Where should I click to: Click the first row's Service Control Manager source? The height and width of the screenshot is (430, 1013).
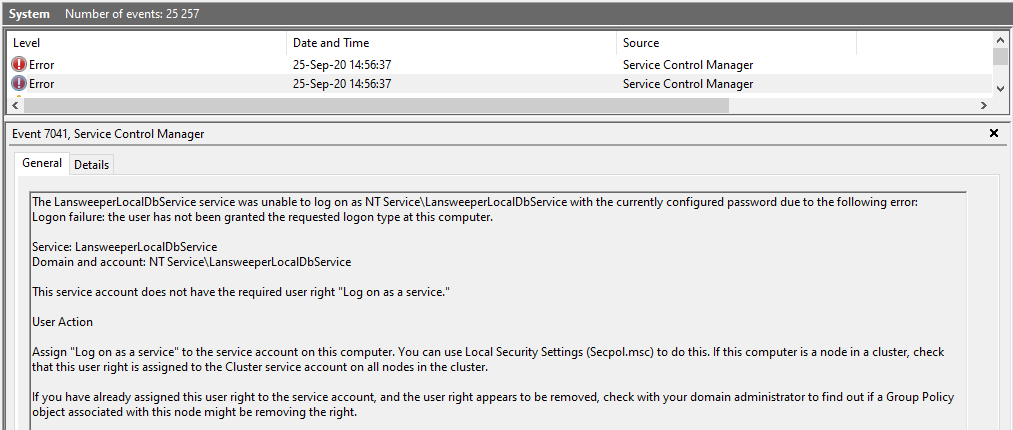click(x=687, y=65)
